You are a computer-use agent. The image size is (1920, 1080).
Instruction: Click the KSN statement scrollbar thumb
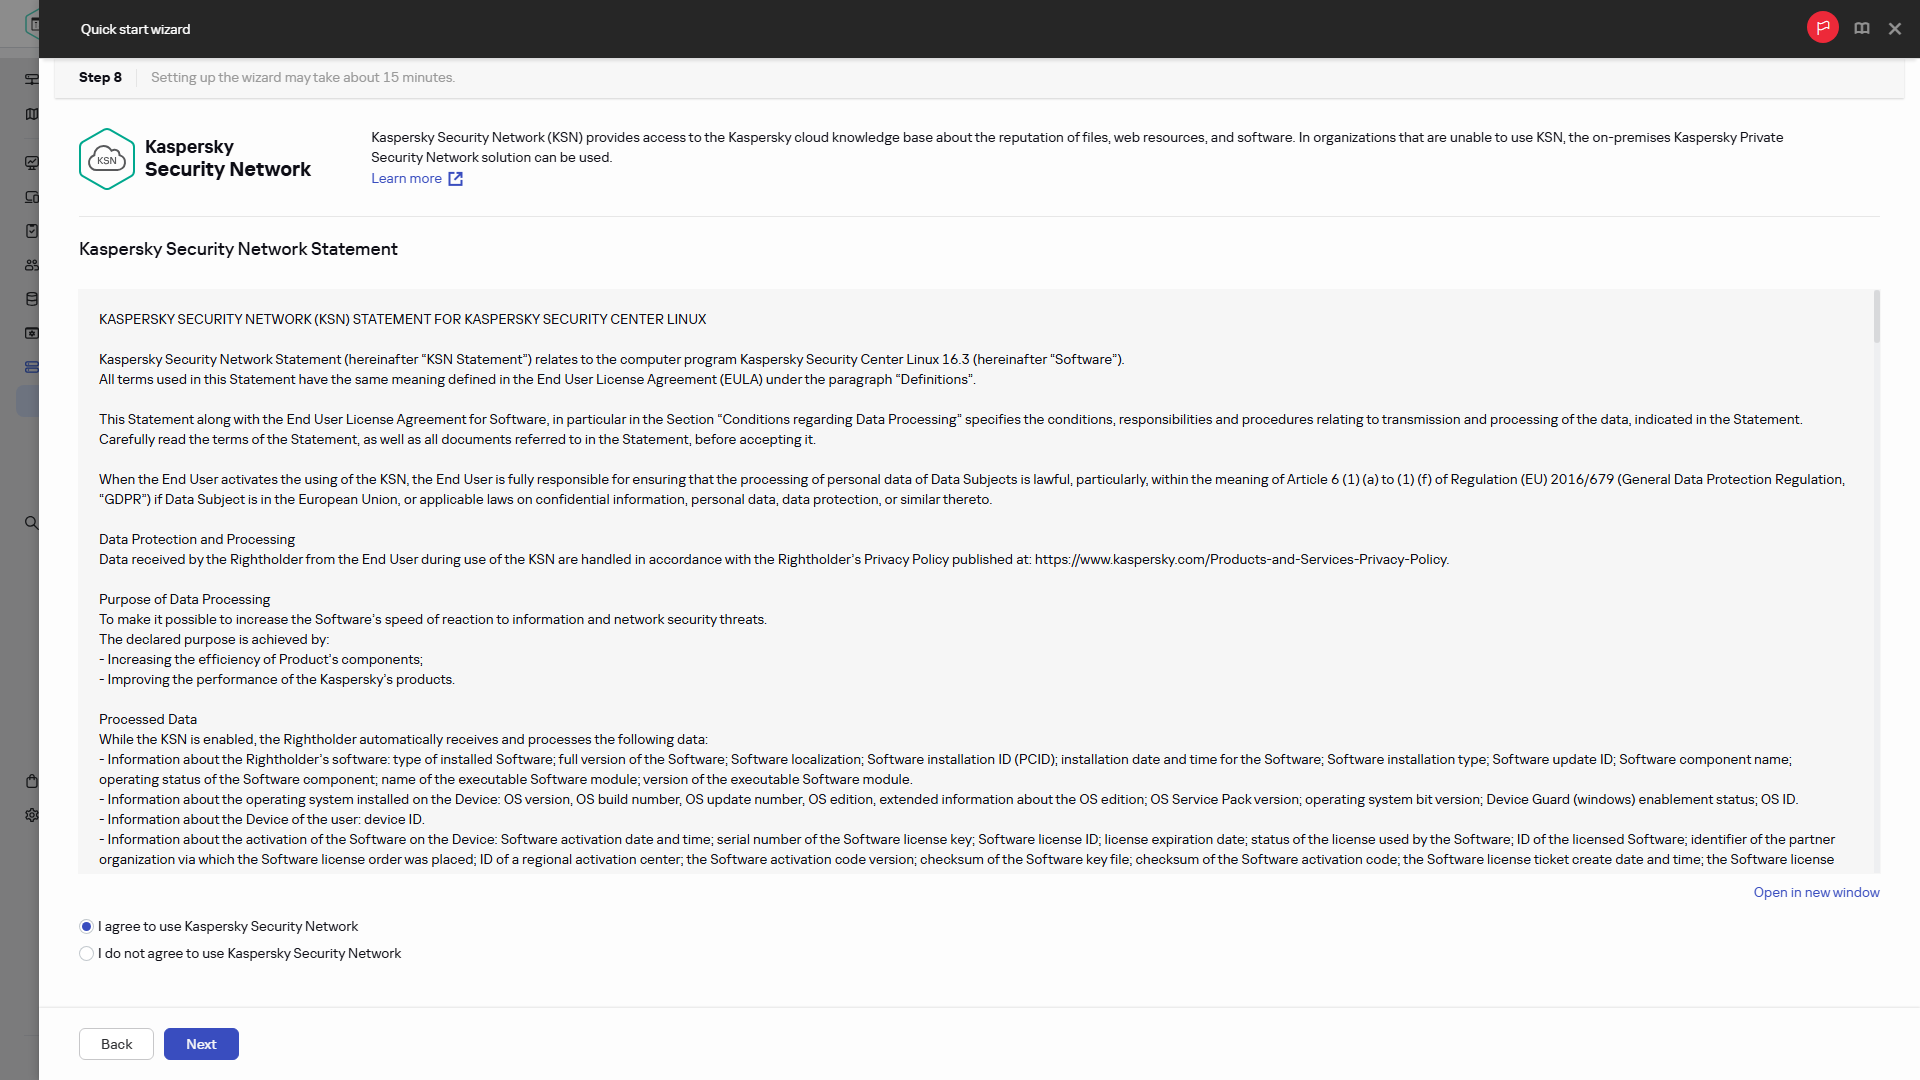click(x=1876, y=316)
